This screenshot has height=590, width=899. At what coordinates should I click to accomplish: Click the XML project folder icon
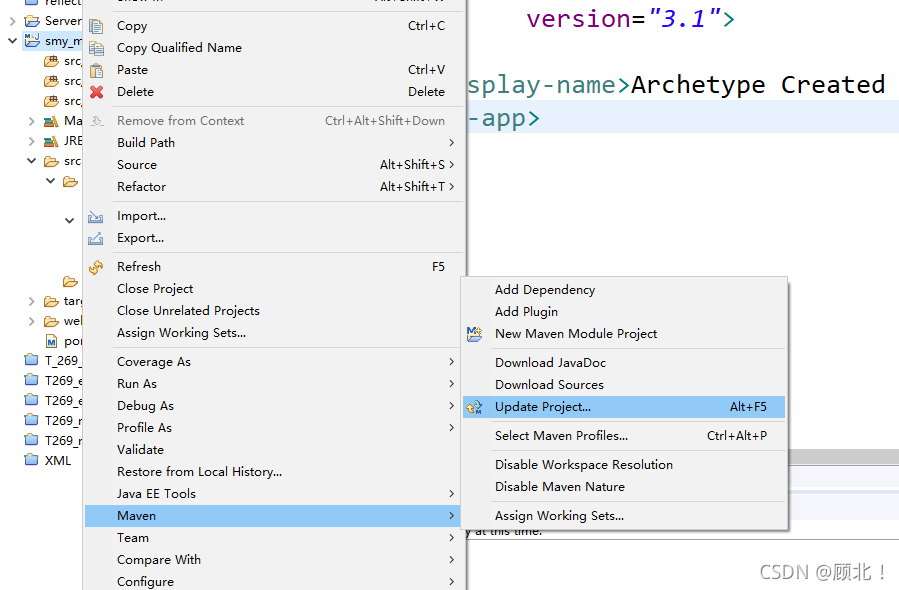(32, 460)
